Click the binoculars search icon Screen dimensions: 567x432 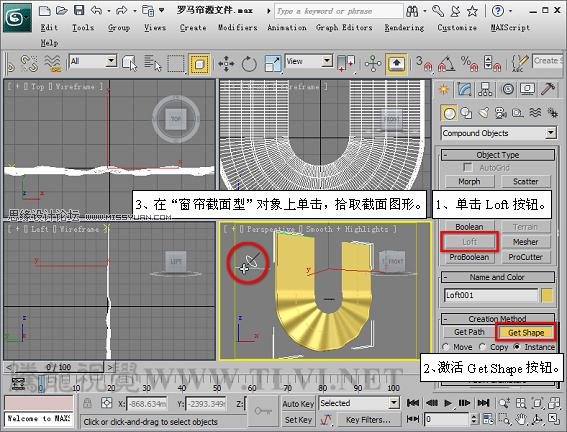coord(412,11)
